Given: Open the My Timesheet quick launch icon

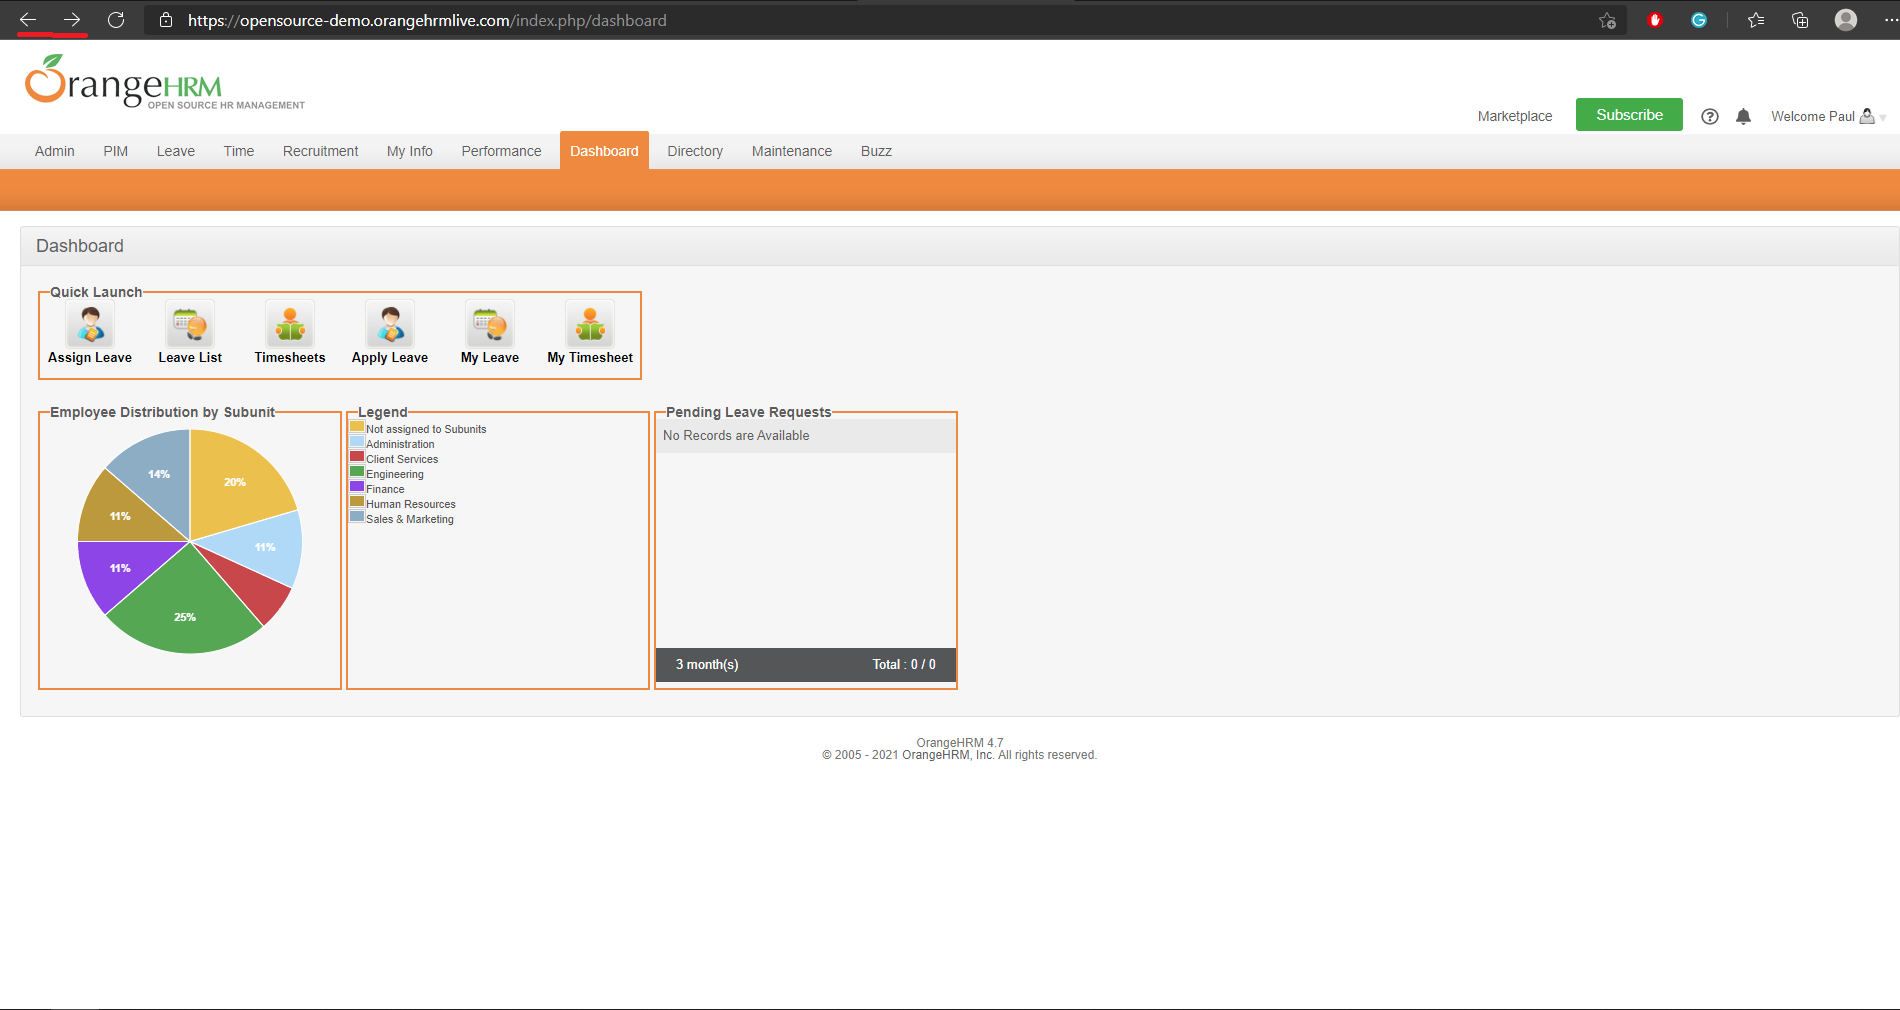Looking at the screenshot, I should (x=590, y=324).
